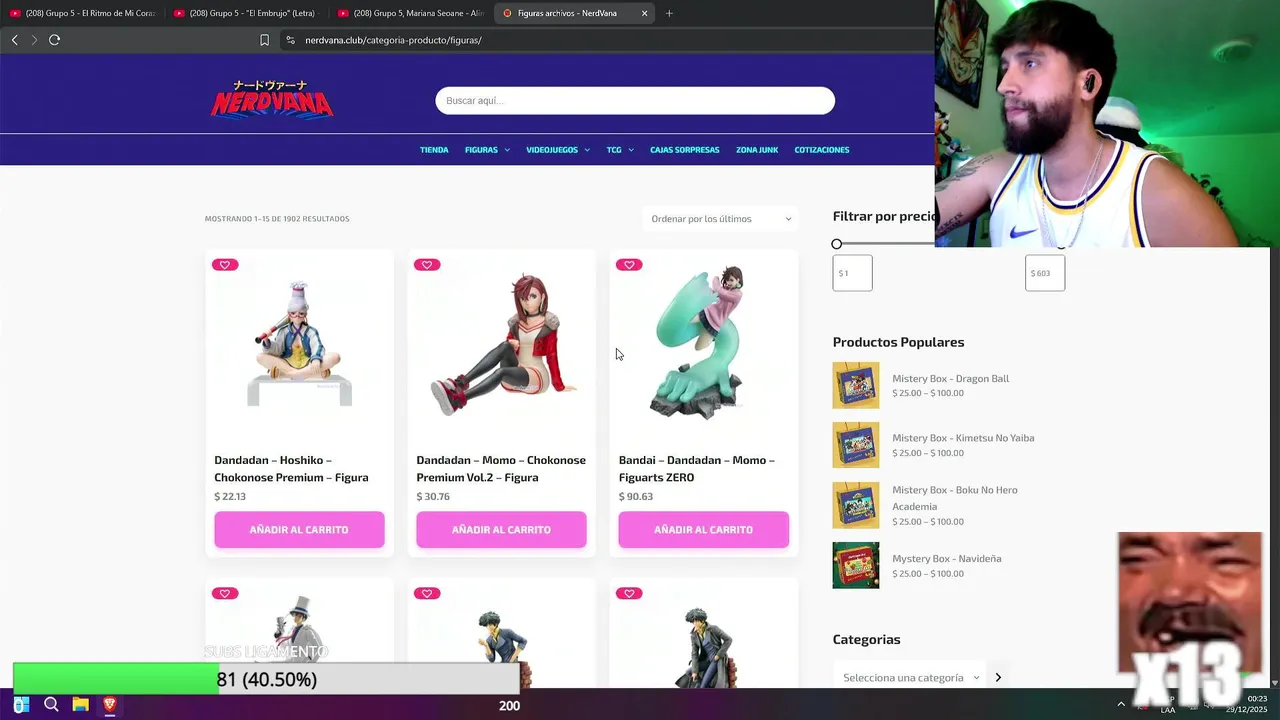Open ZONA JUNK menu item
This screenshot has width=1280, height=720.
[x=757, y=150]
